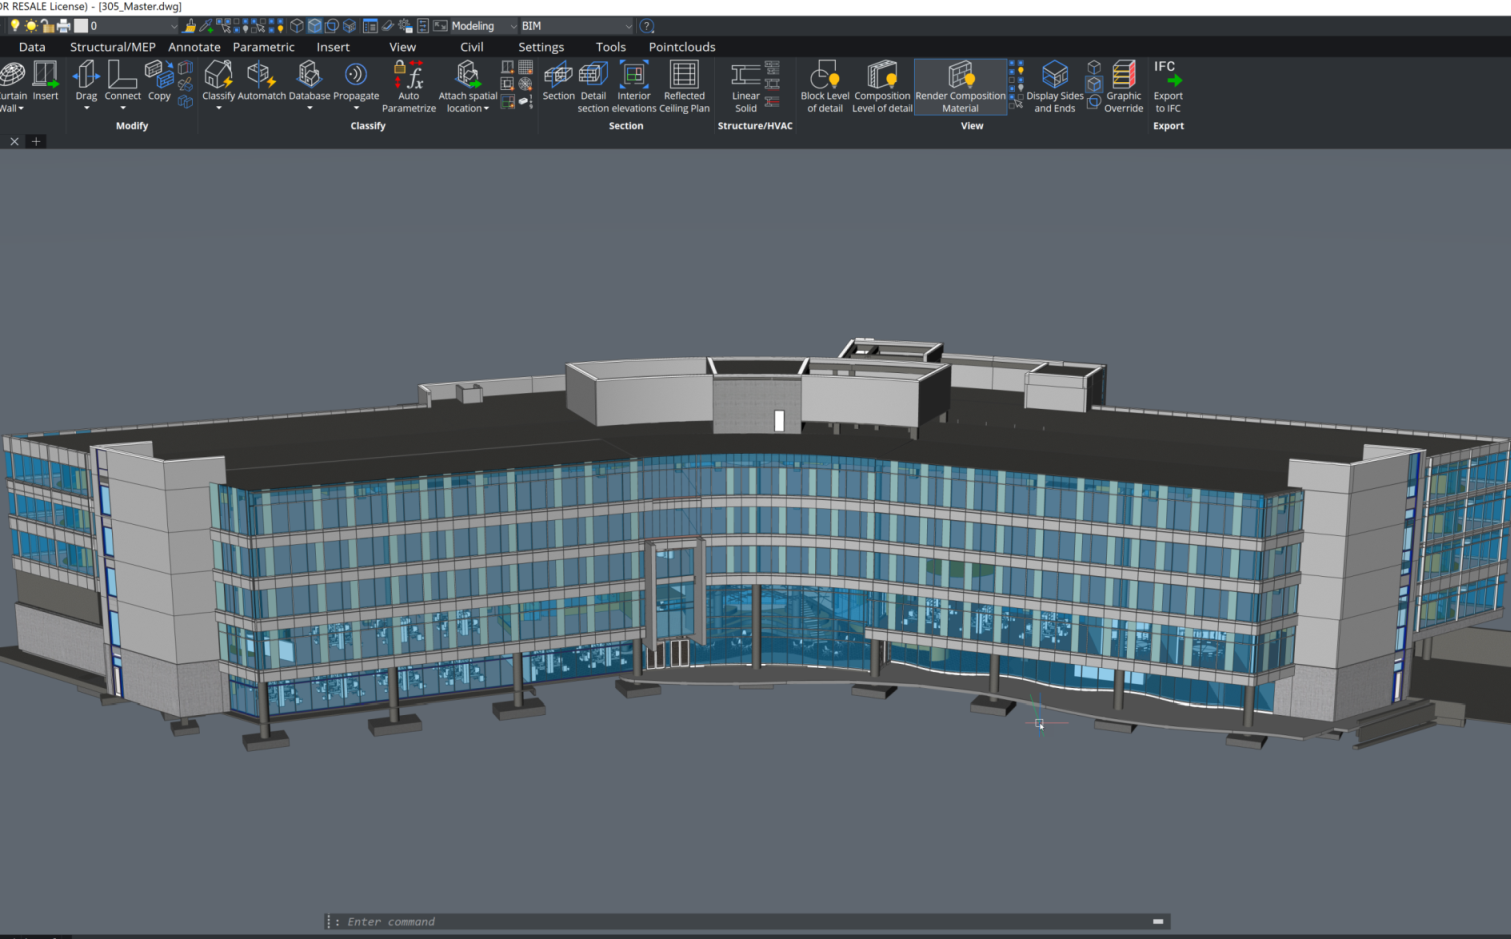Switch to the Structural/MEP tab
This screenshot has width=1511, height=939.
[x=113, y=47]
